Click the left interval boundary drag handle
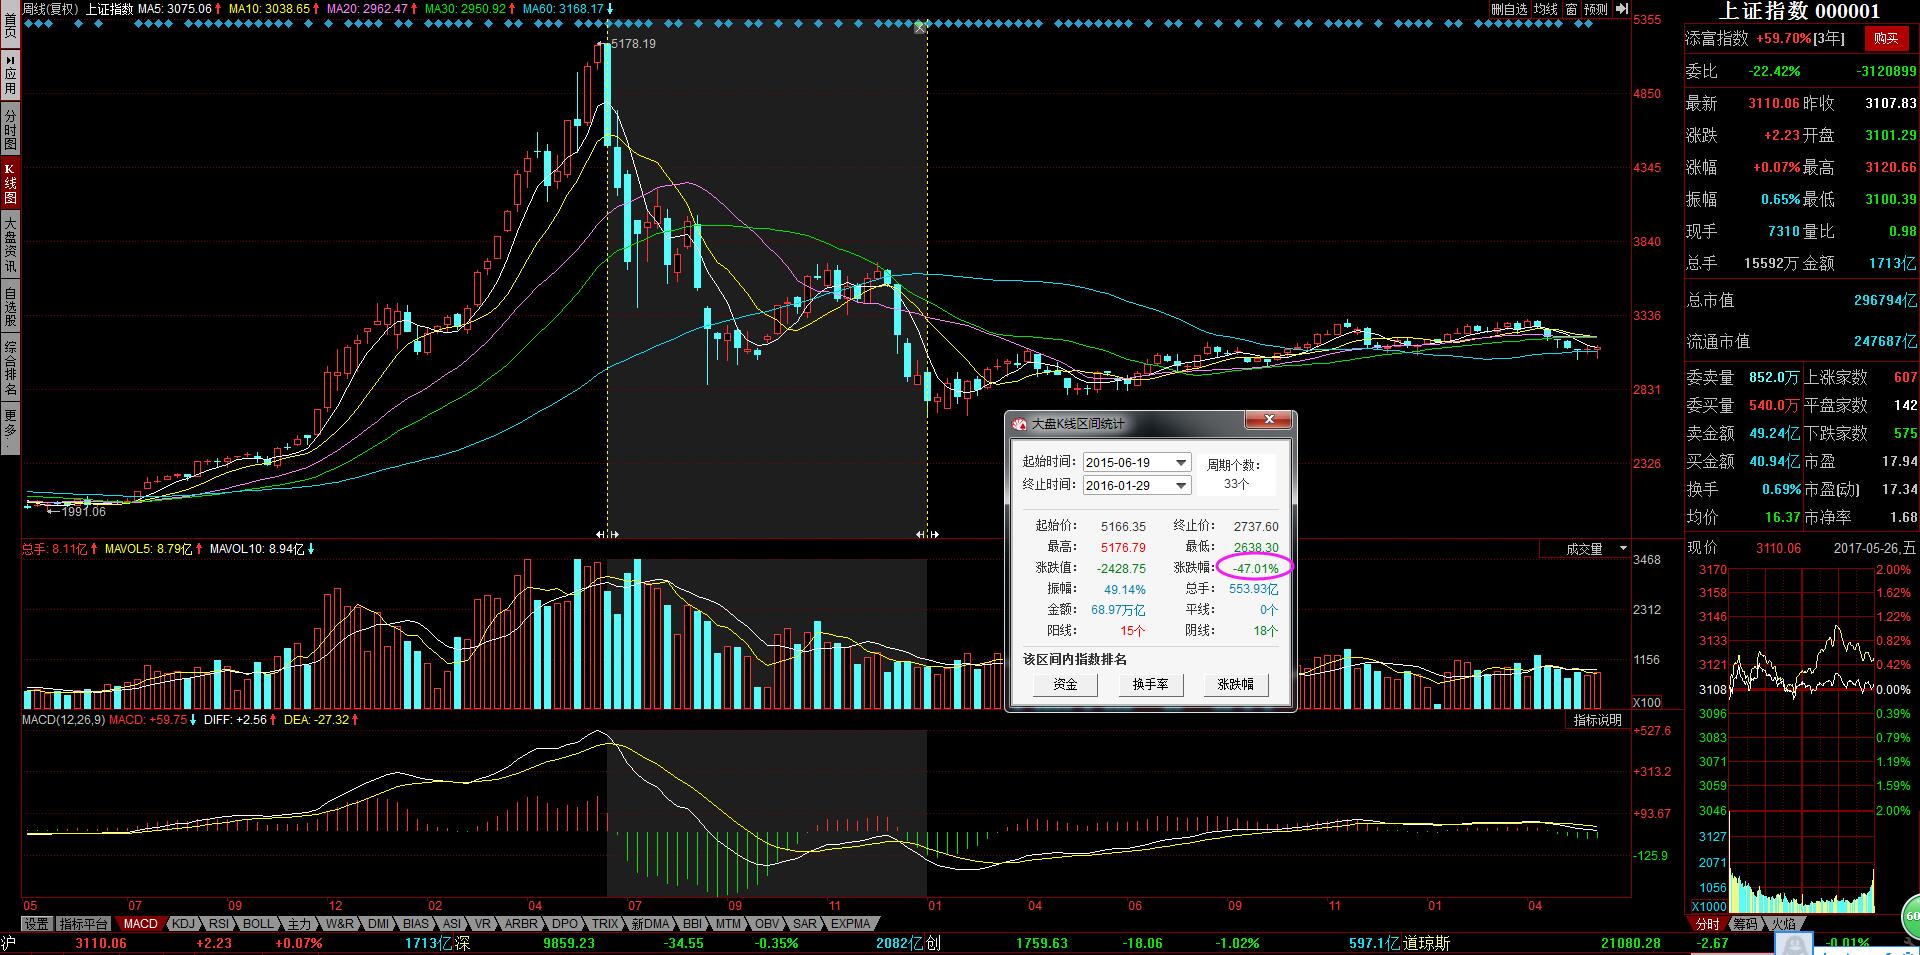1920x955 pixels. point(607,534)
